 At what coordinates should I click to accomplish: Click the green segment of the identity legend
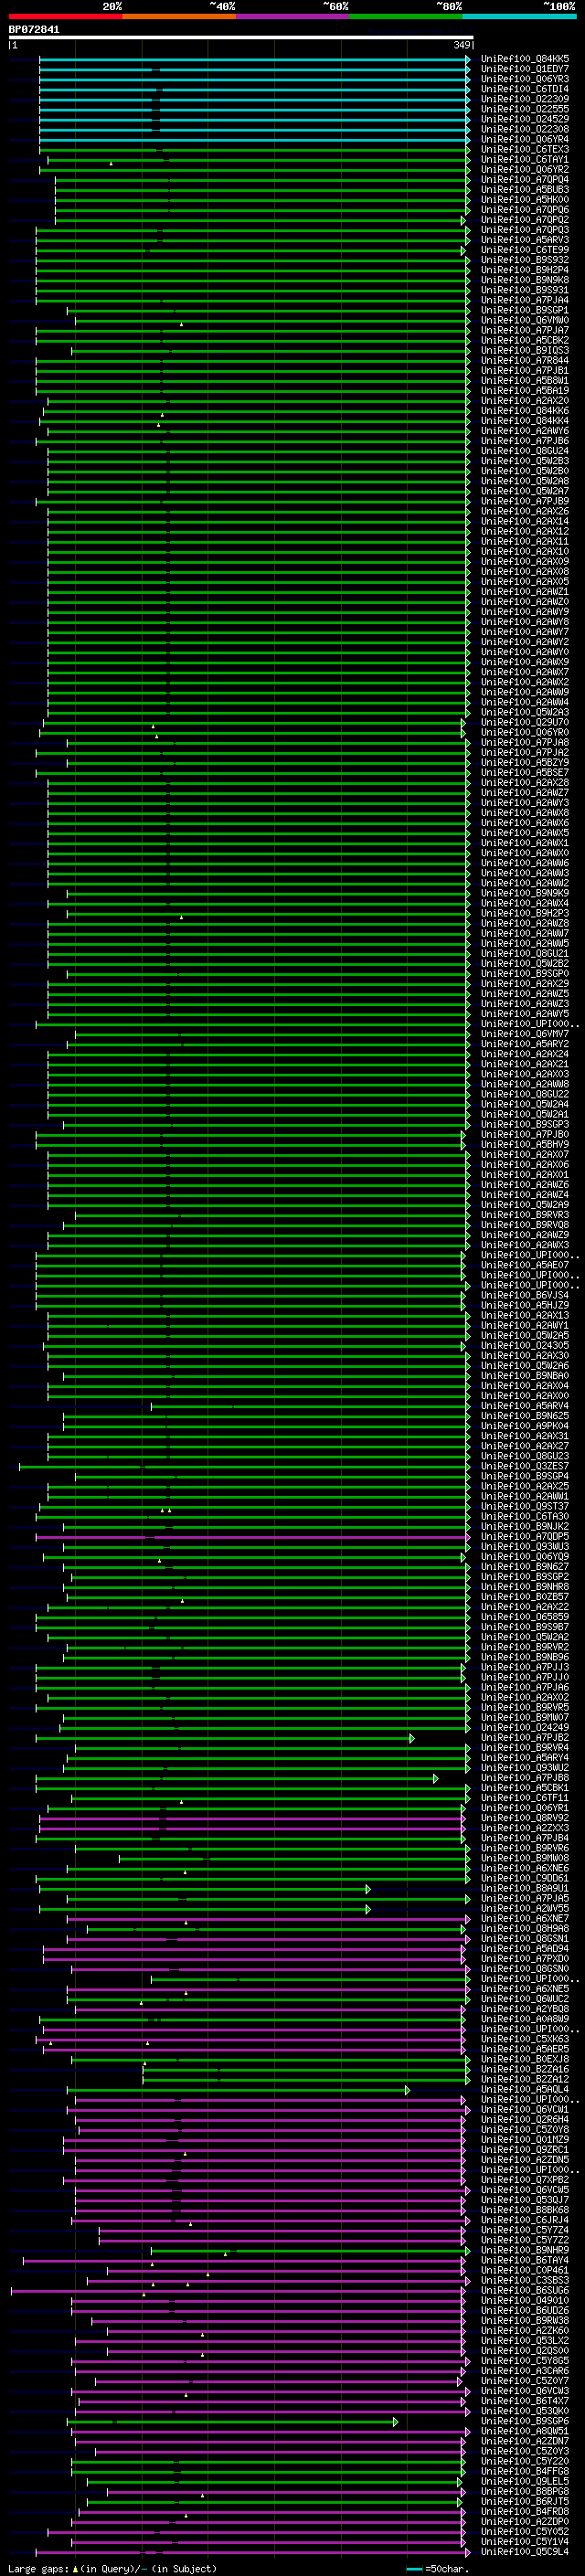(x=406, y=16)
